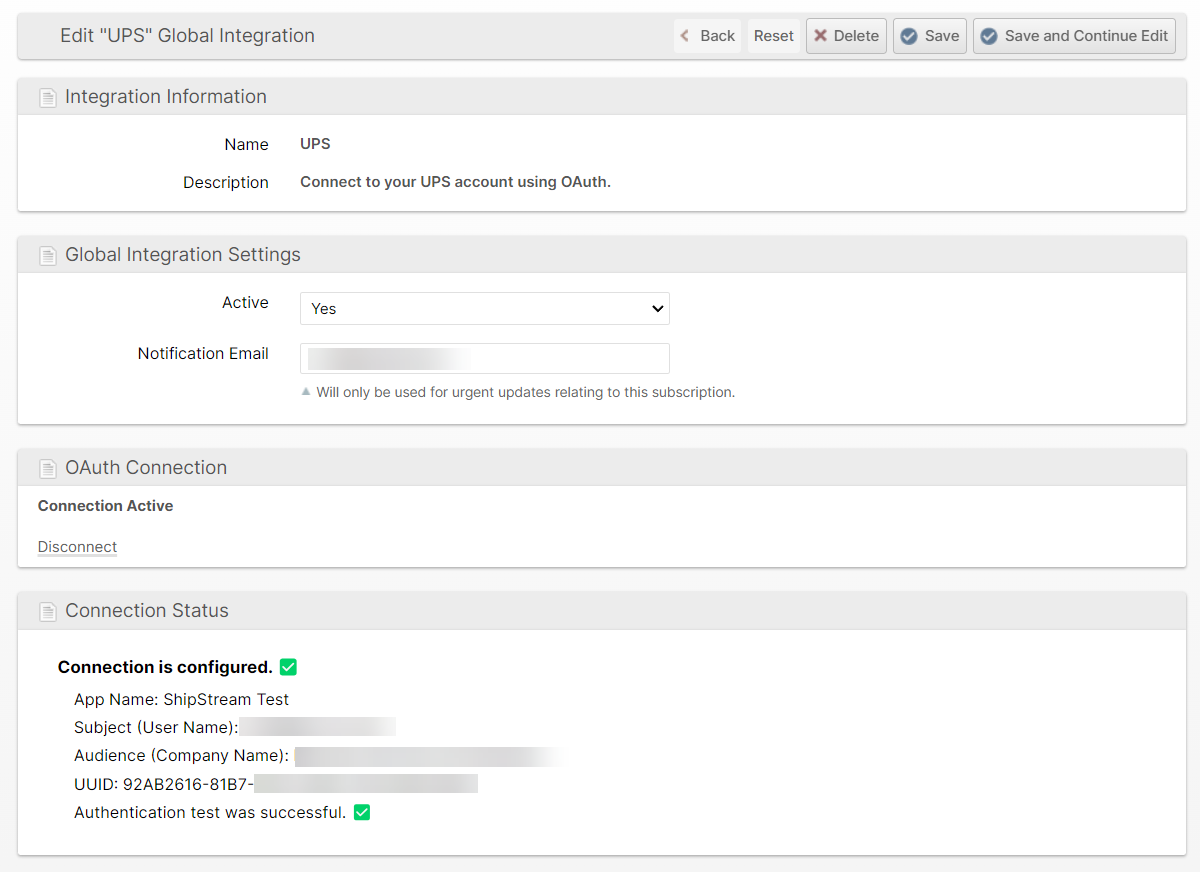Click the Back button
Screen dimensions: 1200x872
[707, 36]
